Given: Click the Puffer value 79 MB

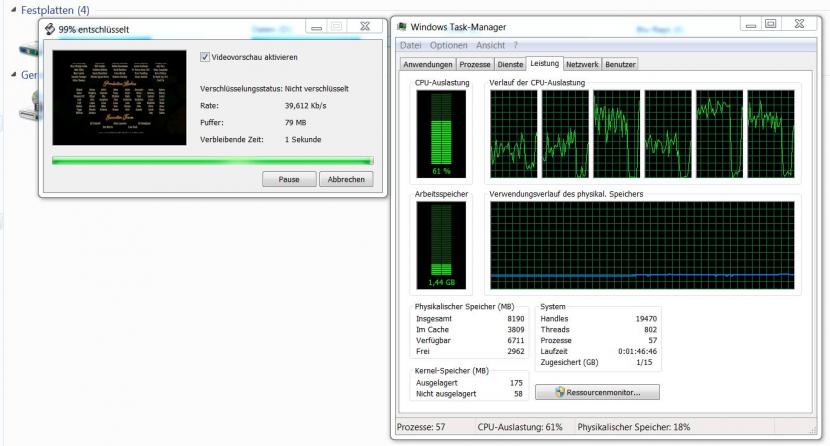Looking at the screenshot, I should click(x=295, y=122).
